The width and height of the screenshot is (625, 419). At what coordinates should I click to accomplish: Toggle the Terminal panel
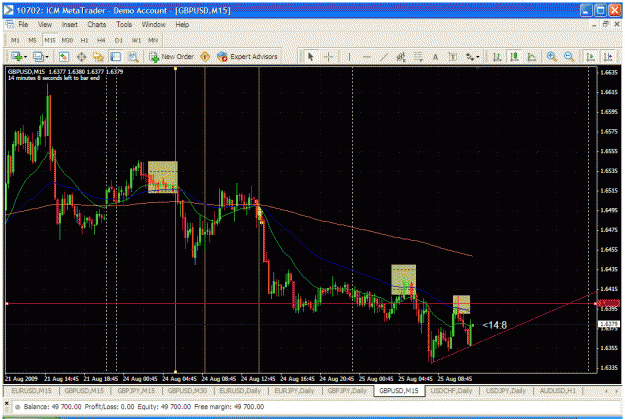click(x=116, y=57)
